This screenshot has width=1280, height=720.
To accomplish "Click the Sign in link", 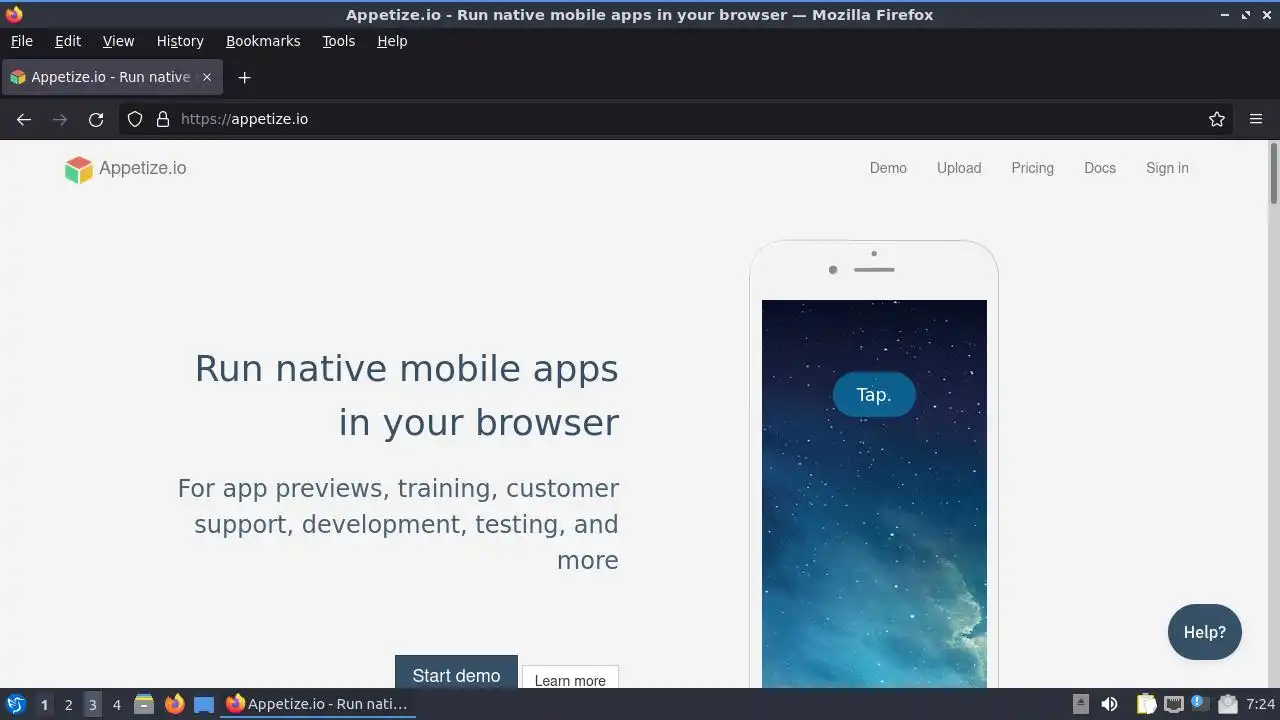I will click(1167, 168).
